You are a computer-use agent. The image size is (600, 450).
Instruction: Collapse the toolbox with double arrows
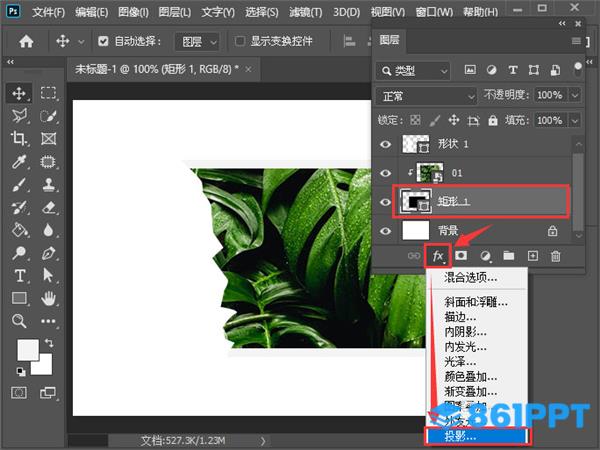coord(10,62)
